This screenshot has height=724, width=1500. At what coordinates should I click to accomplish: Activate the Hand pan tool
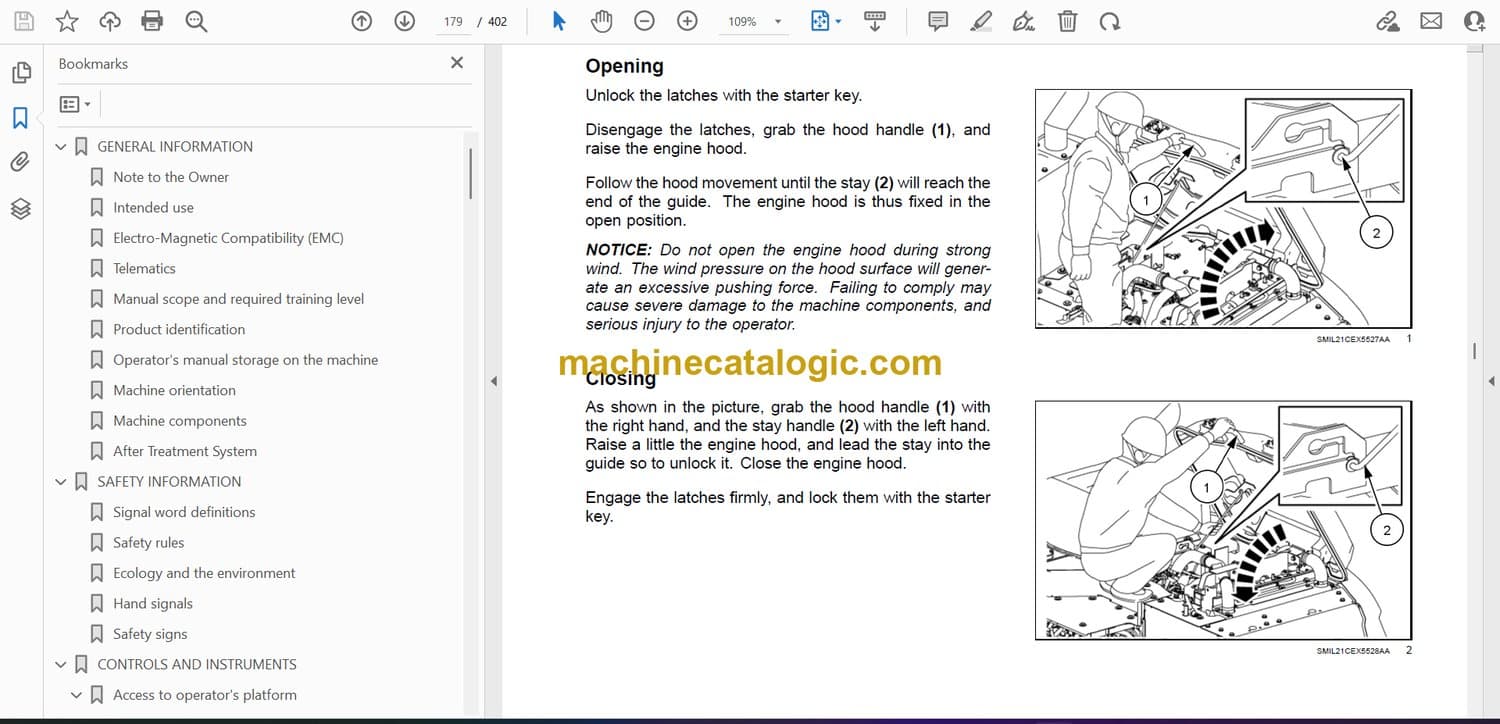(x=601, y=21)
